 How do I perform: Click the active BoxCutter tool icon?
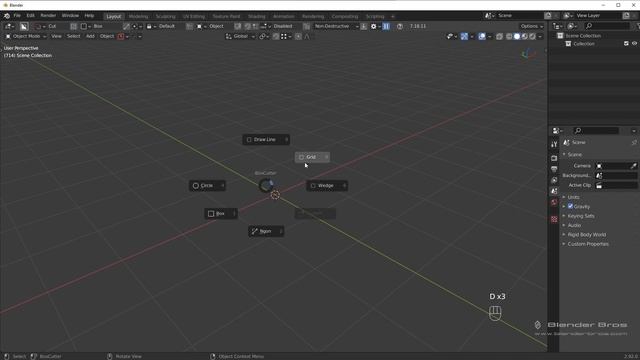pyautogui.click(x=24, y=27)
